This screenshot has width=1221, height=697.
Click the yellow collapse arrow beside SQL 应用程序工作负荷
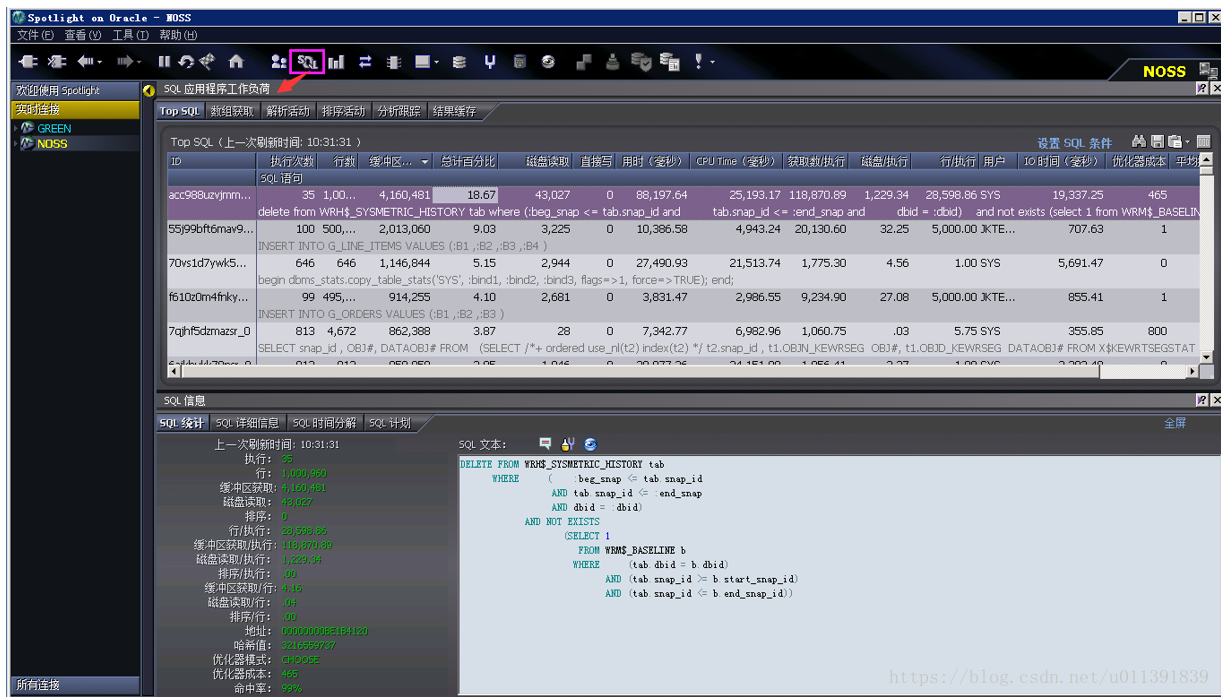(150, 90)
